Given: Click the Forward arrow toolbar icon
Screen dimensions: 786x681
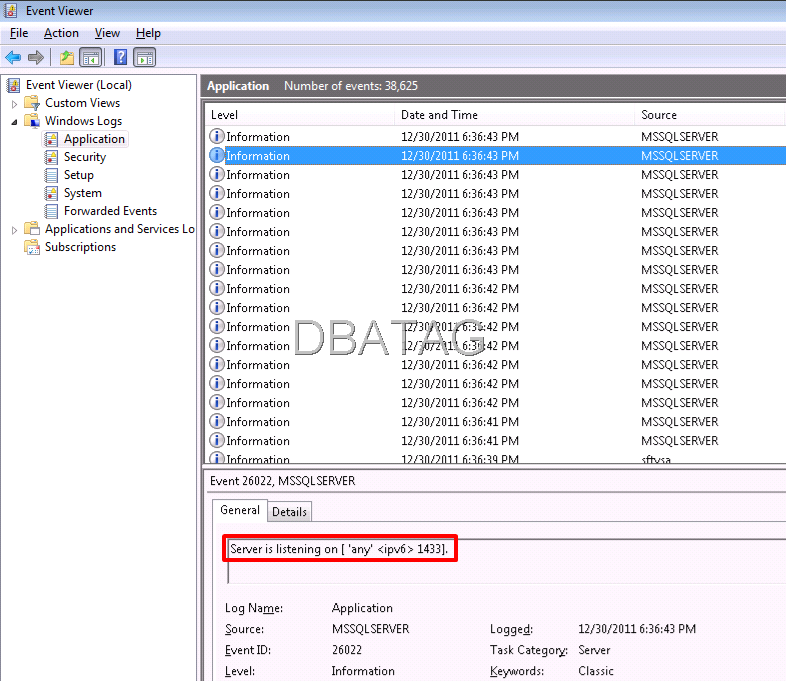Looking at the screenshot, I should (36, 57).
